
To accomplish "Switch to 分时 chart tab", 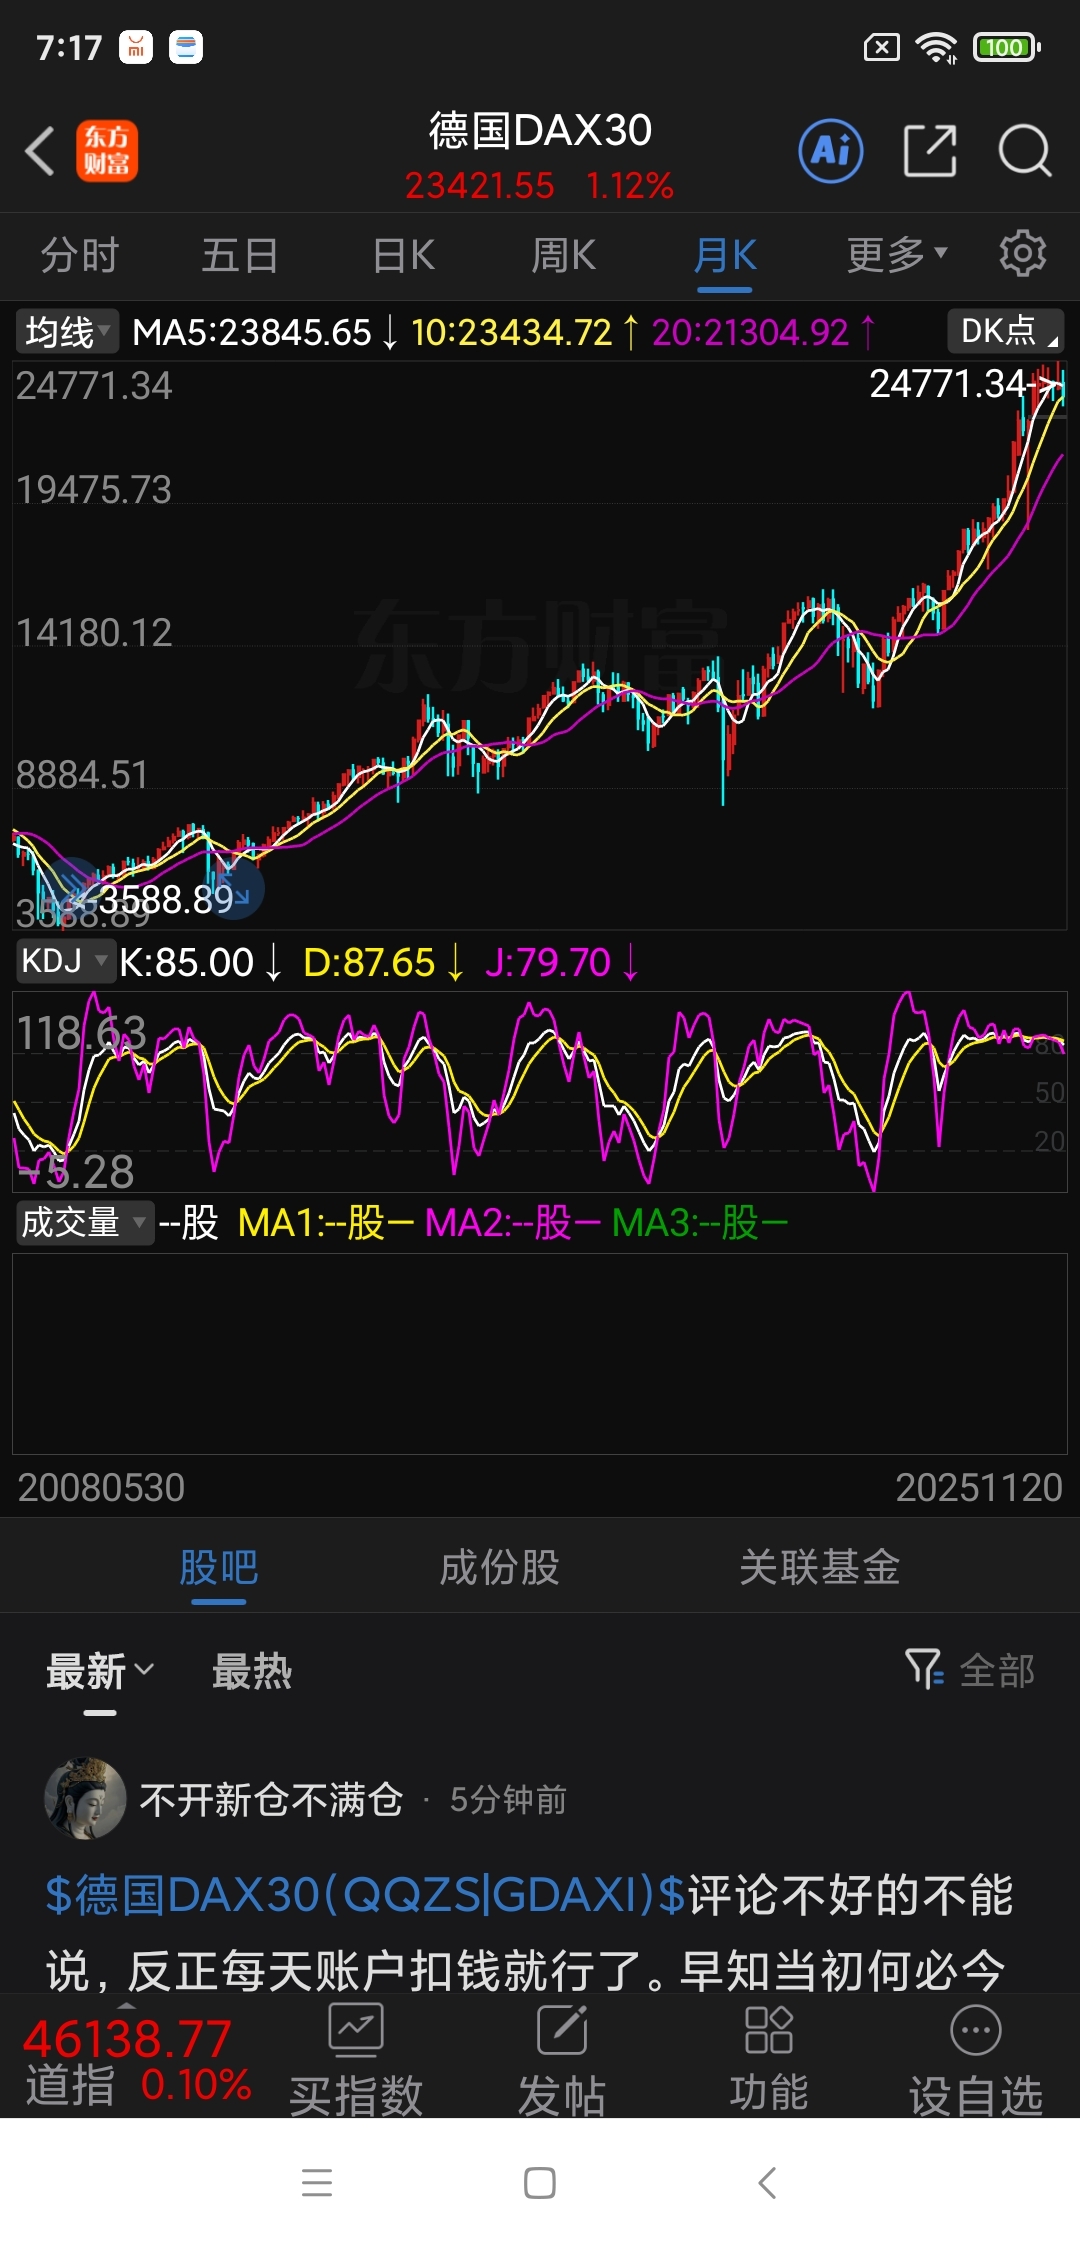I will pos(80,255).
